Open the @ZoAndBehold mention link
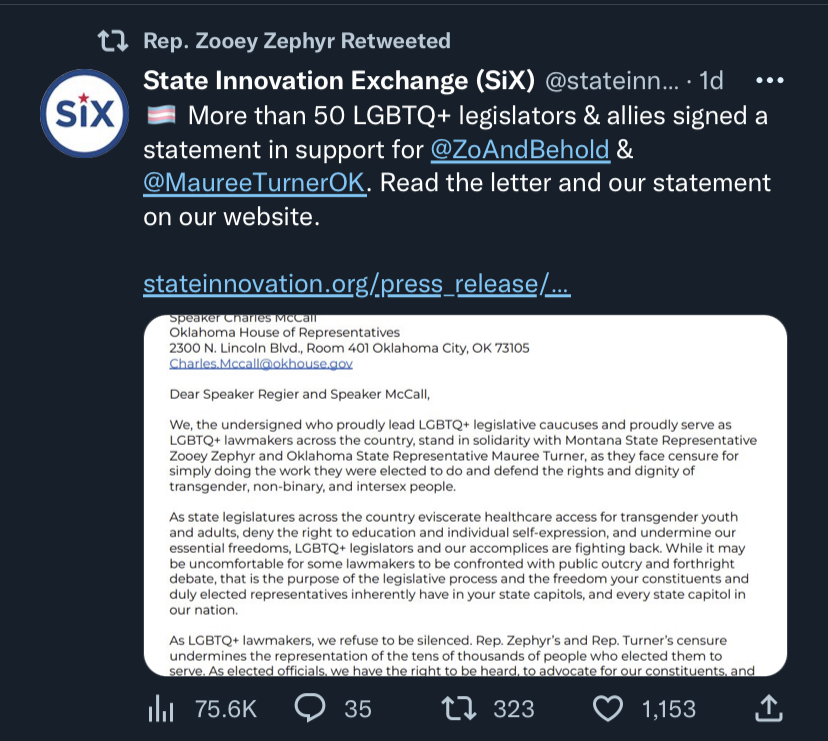This screenshot has height=741, width=828. coord(517,150)
